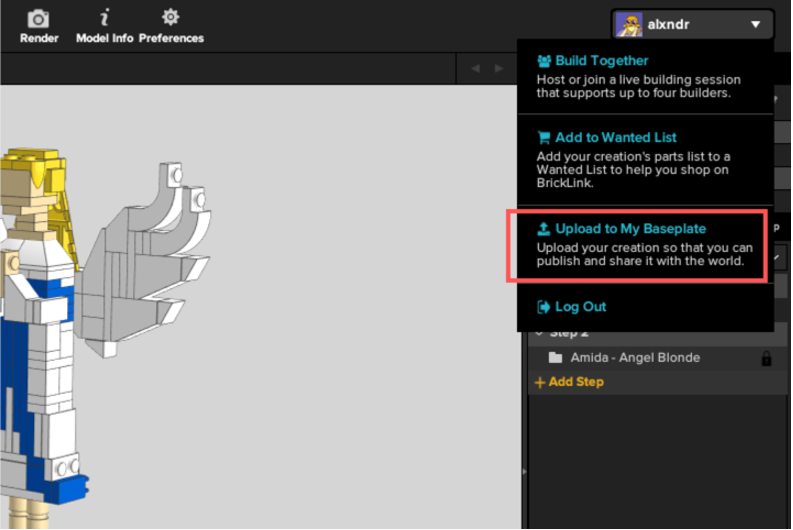Viewport: 793px width, 530px height.
Task: Select Build Together from the account menu
Action: pos(601,61)
